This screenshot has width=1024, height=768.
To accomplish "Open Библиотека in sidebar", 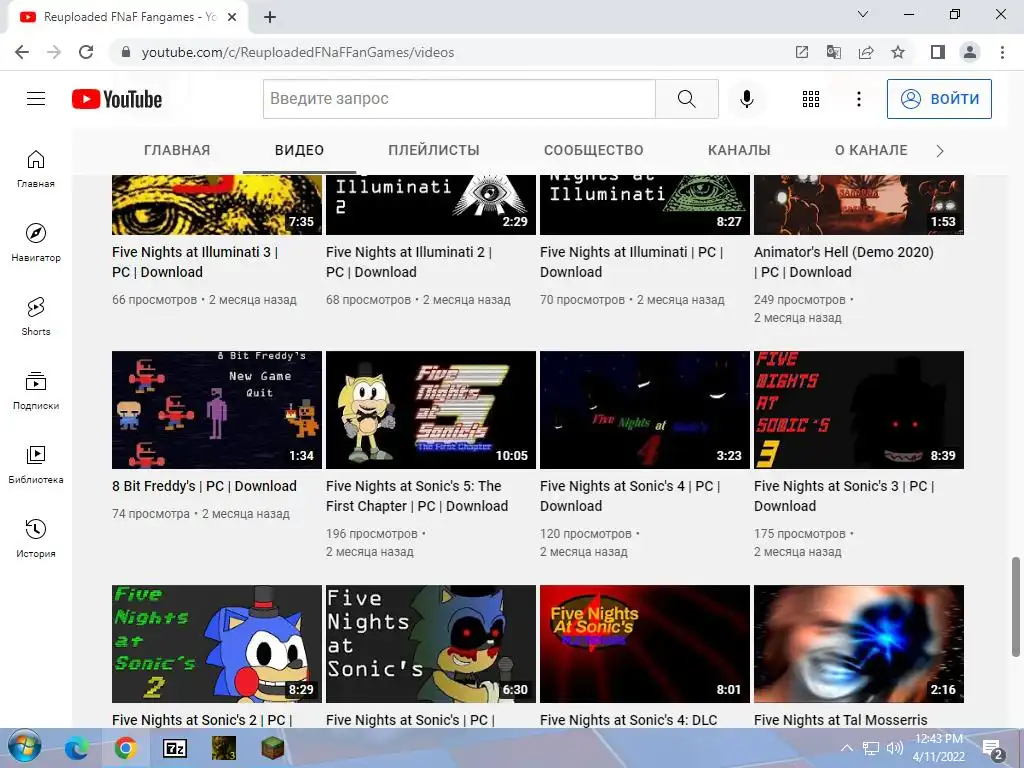I will [36, 464].
